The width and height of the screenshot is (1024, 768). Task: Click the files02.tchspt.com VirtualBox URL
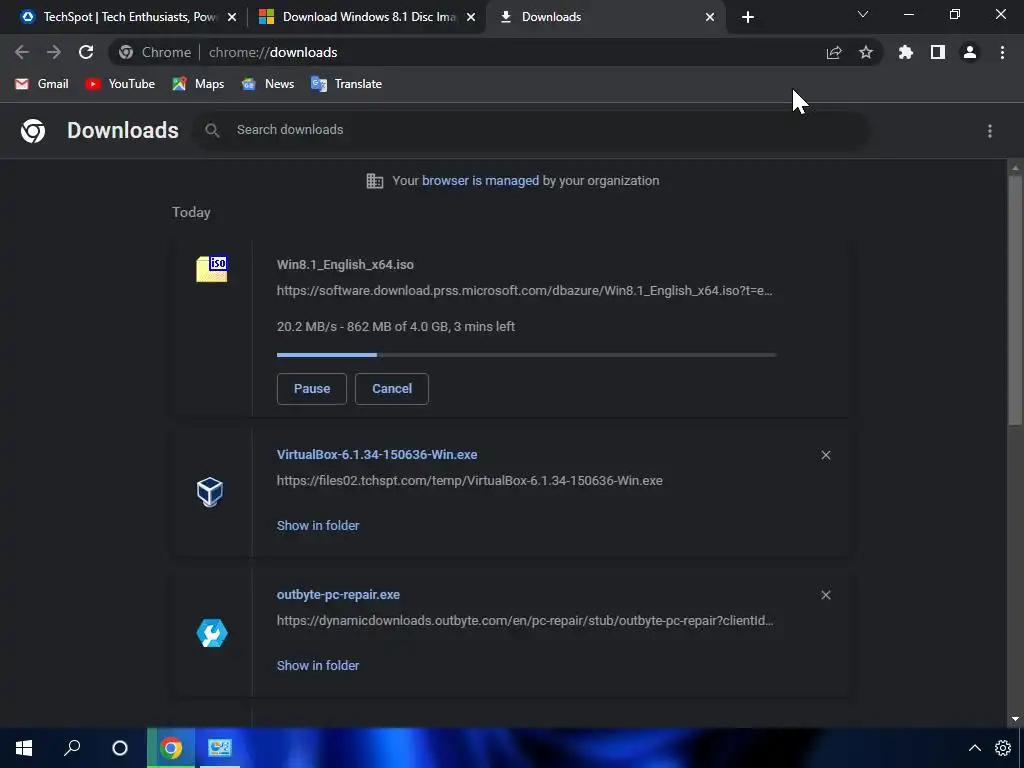tap(470, 481)
